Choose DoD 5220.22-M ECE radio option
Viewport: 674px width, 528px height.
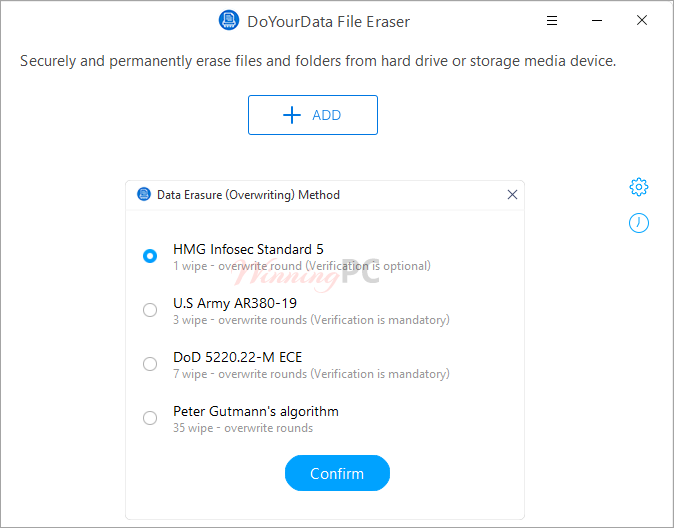150,364
